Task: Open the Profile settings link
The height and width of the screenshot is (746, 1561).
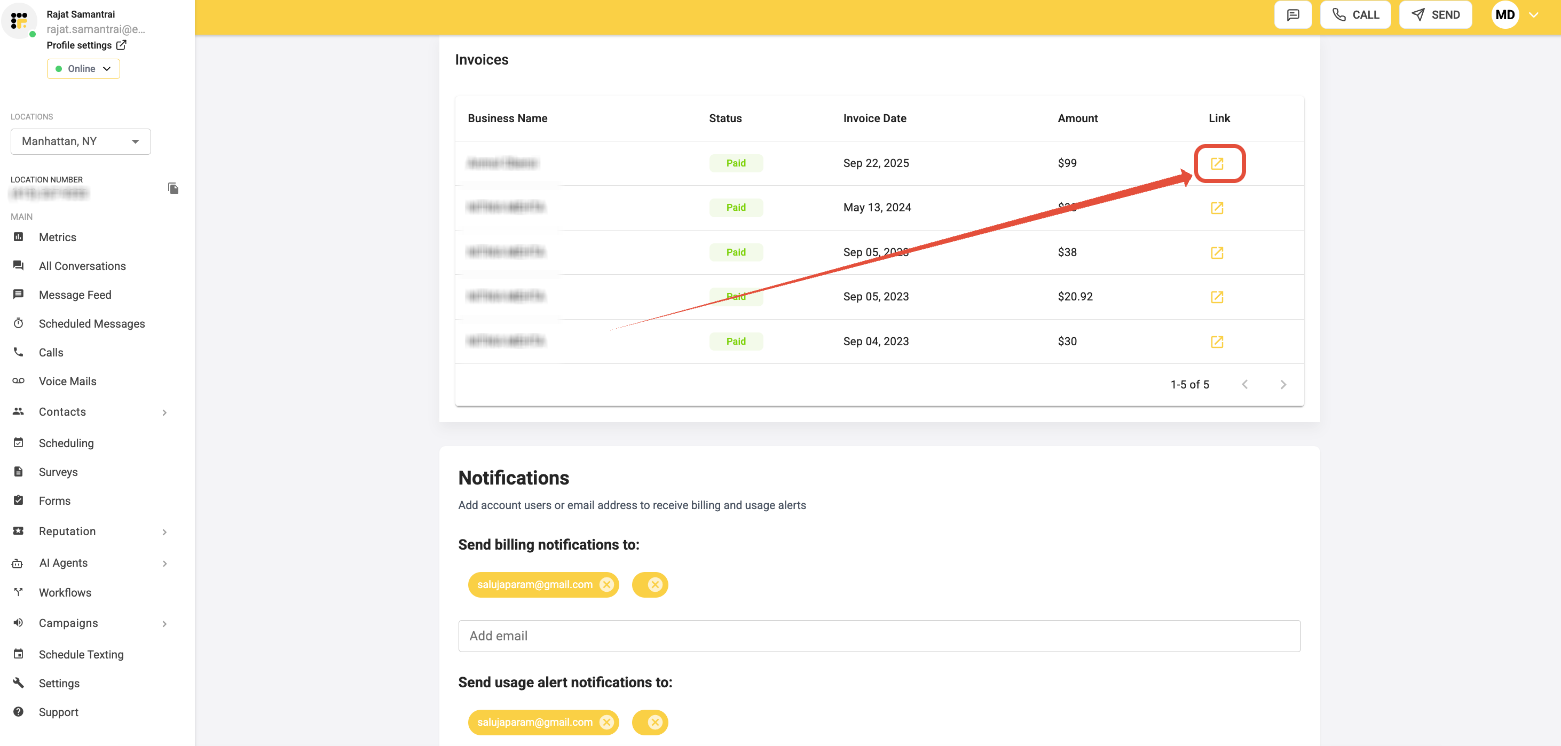Action: (86, 45)
